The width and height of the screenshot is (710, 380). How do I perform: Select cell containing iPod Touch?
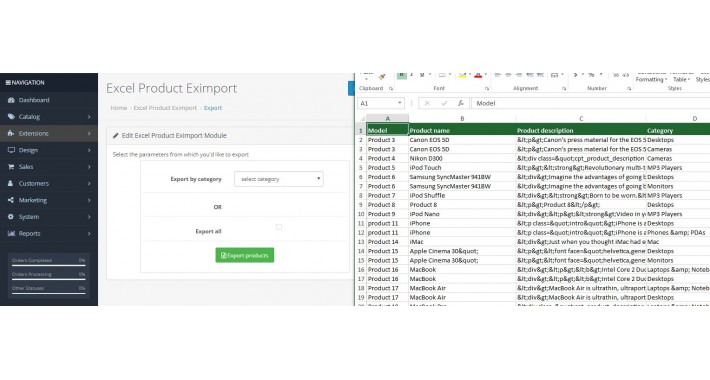[462, 168]
